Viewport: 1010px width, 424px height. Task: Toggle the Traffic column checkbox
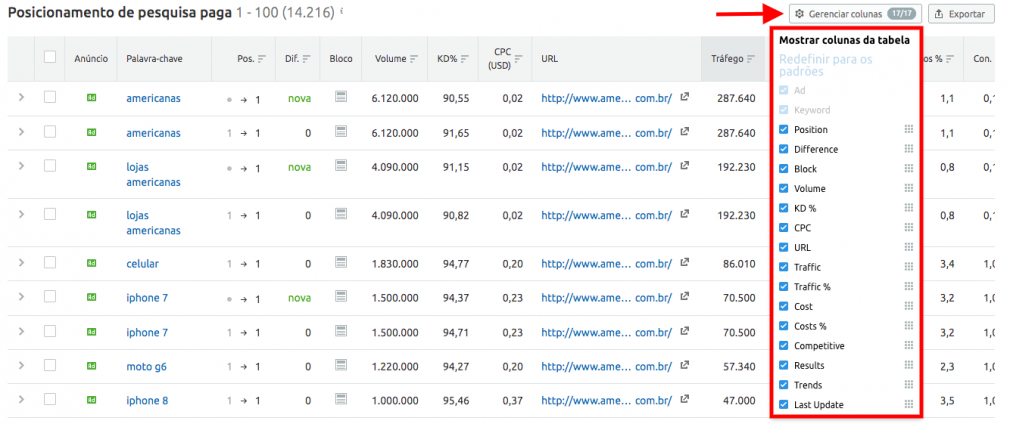783,267
